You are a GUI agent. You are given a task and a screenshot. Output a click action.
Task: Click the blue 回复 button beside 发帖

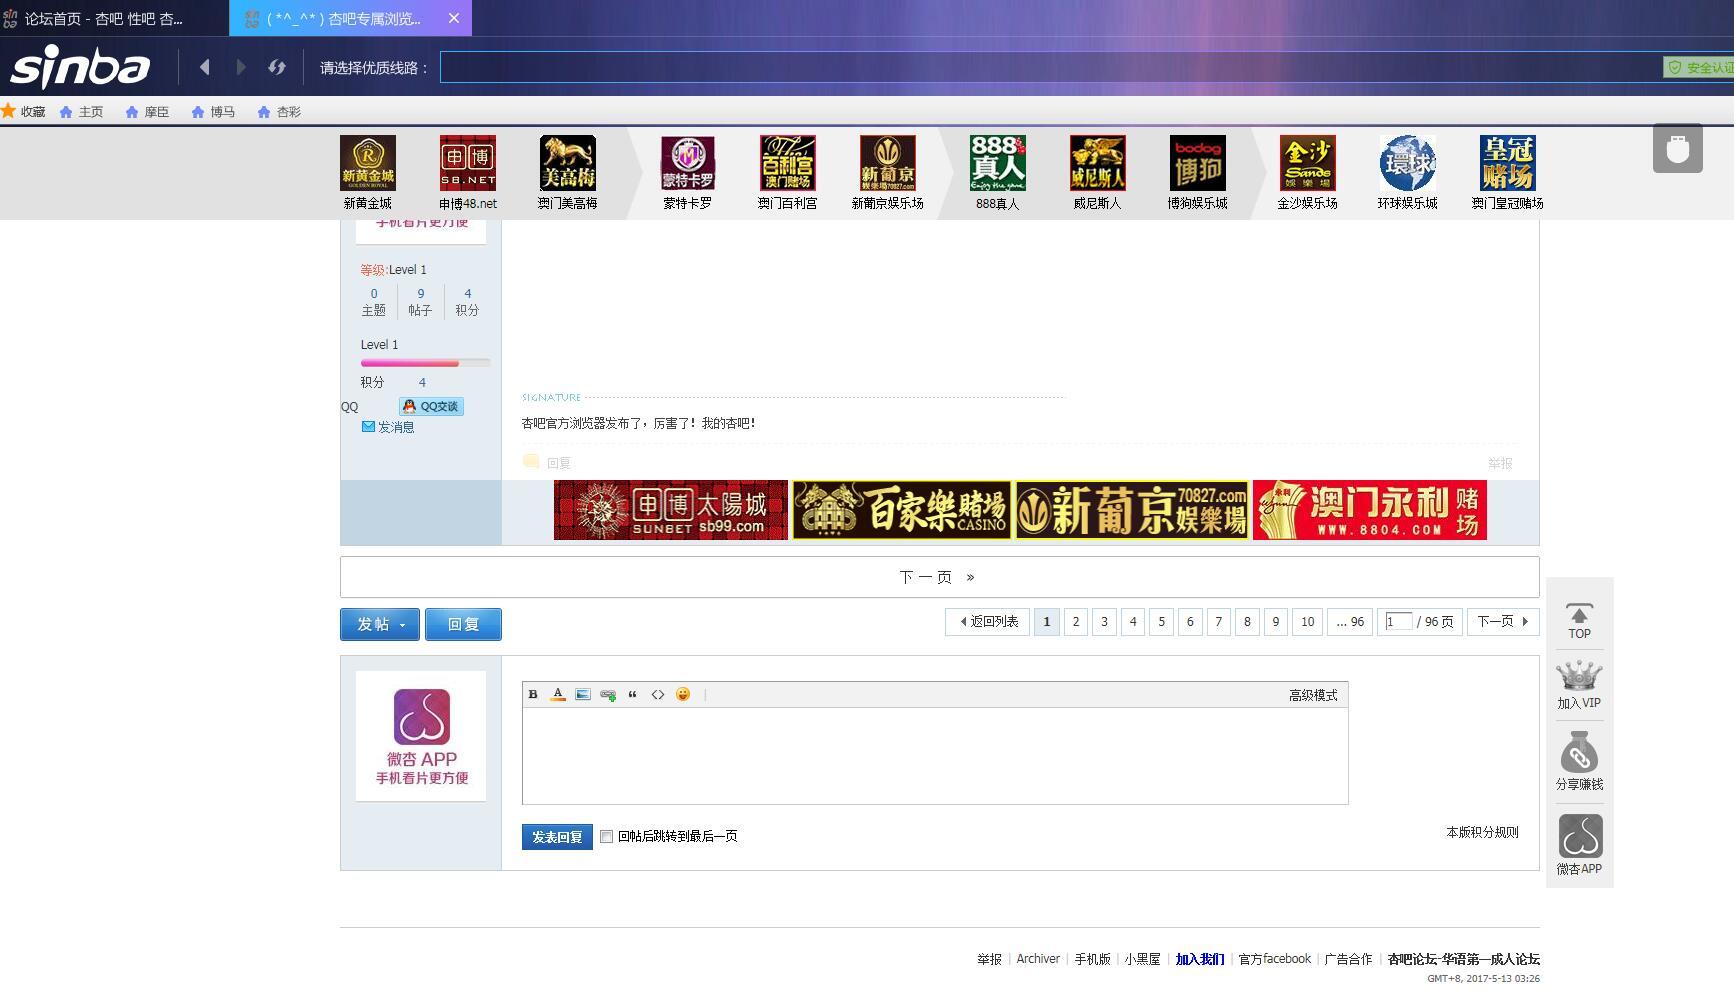463,624
